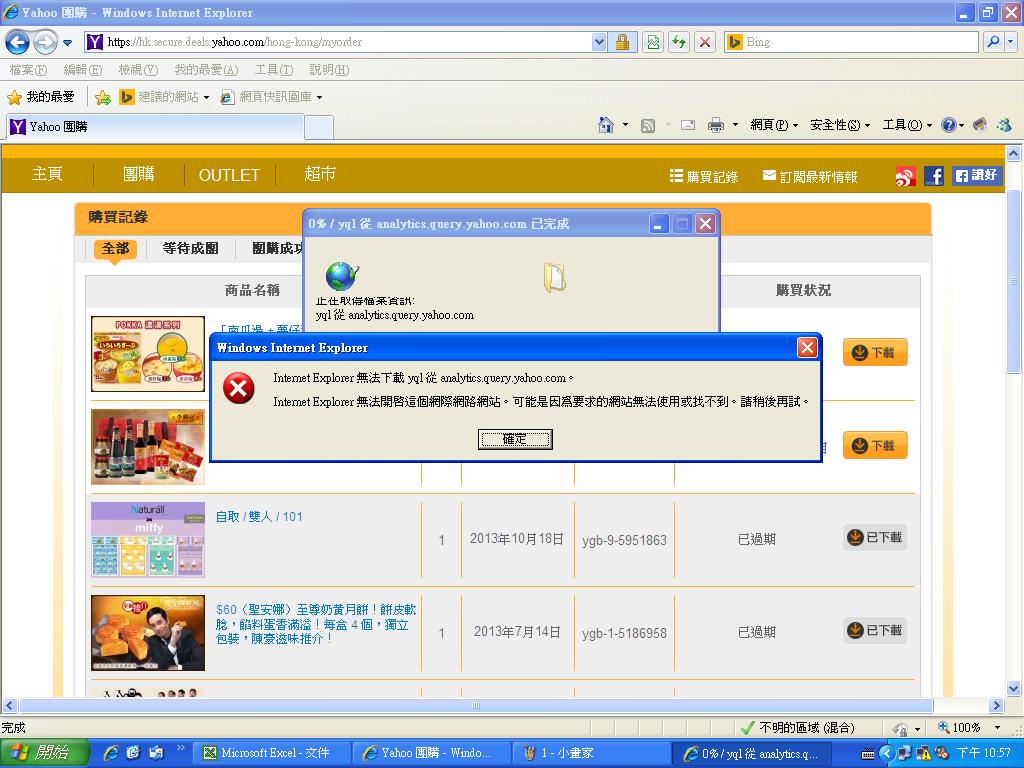Open the 超市 navigation link
Image resolution: width=1024 pixels, height=768 pixels.
[x=320, y=174]
